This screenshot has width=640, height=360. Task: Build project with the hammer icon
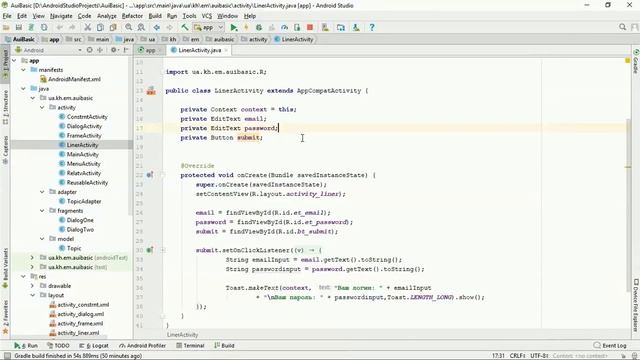[x=184, y=27]
